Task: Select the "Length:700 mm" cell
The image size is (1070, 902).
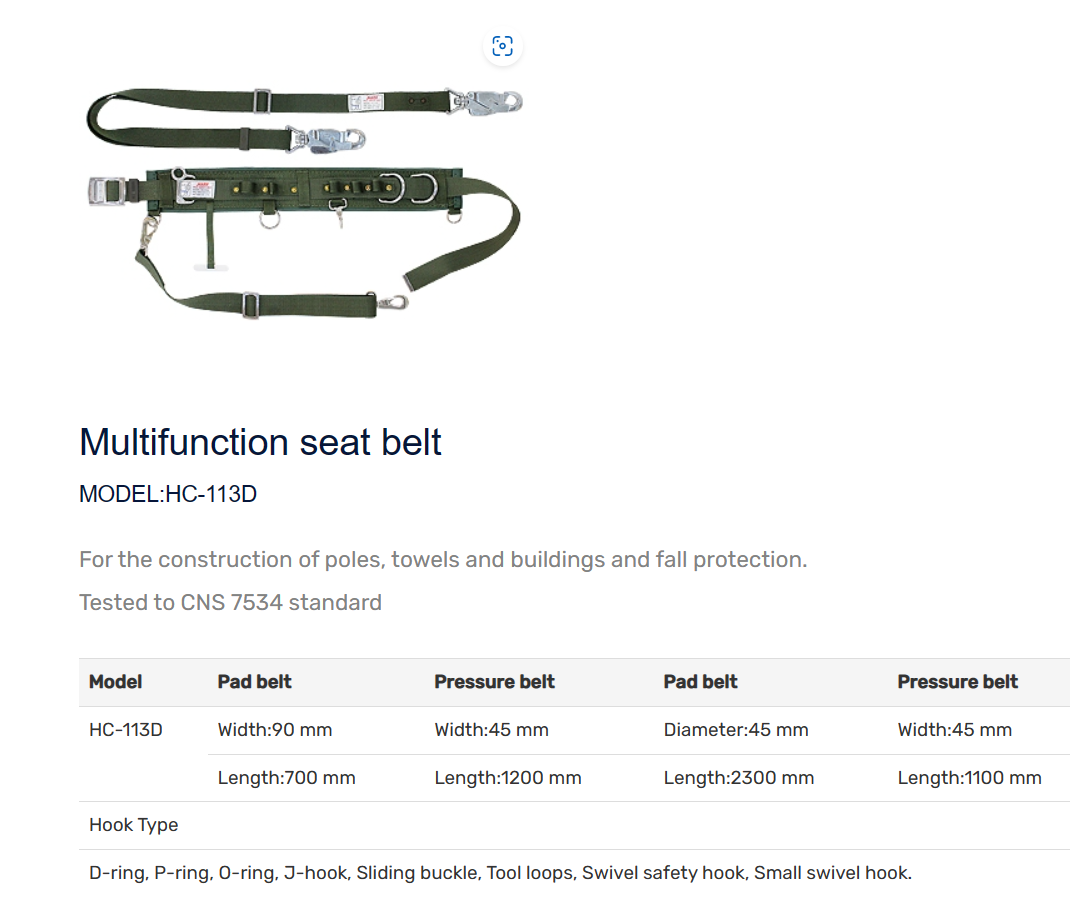Action: tap(287, 778)
